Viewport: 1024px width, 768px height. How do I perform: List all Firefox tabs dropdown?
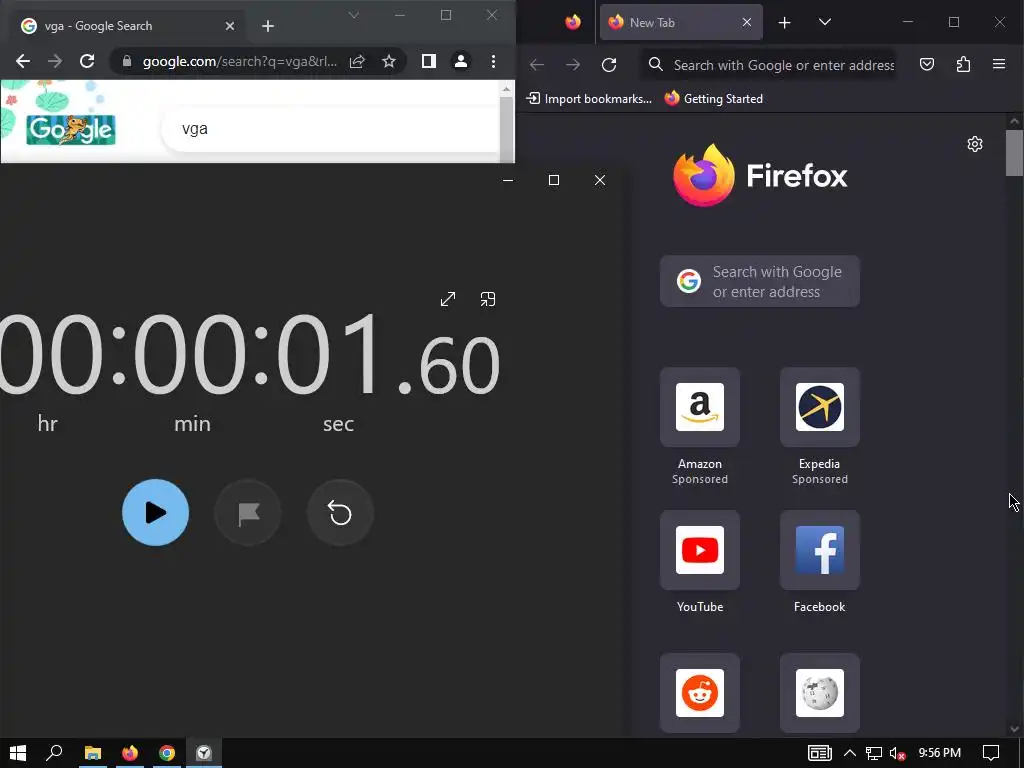pos(825,22)
